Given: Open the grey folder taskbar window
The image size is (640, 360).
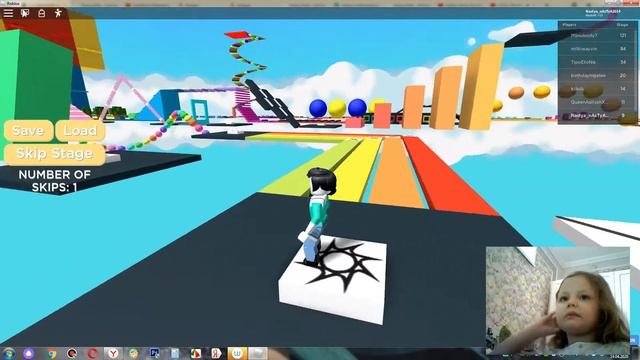Looking at the screenshot, I should tap(258, 353).
